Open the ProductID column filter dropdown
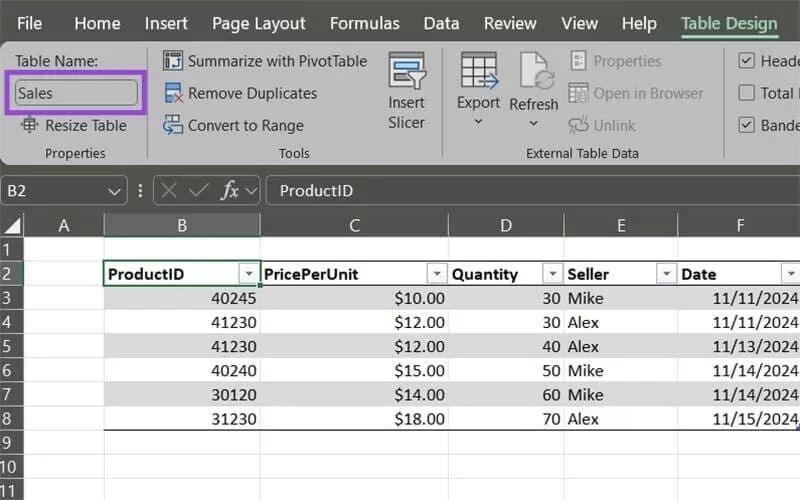The image size is (800, 500). click(x=248, y=274)
